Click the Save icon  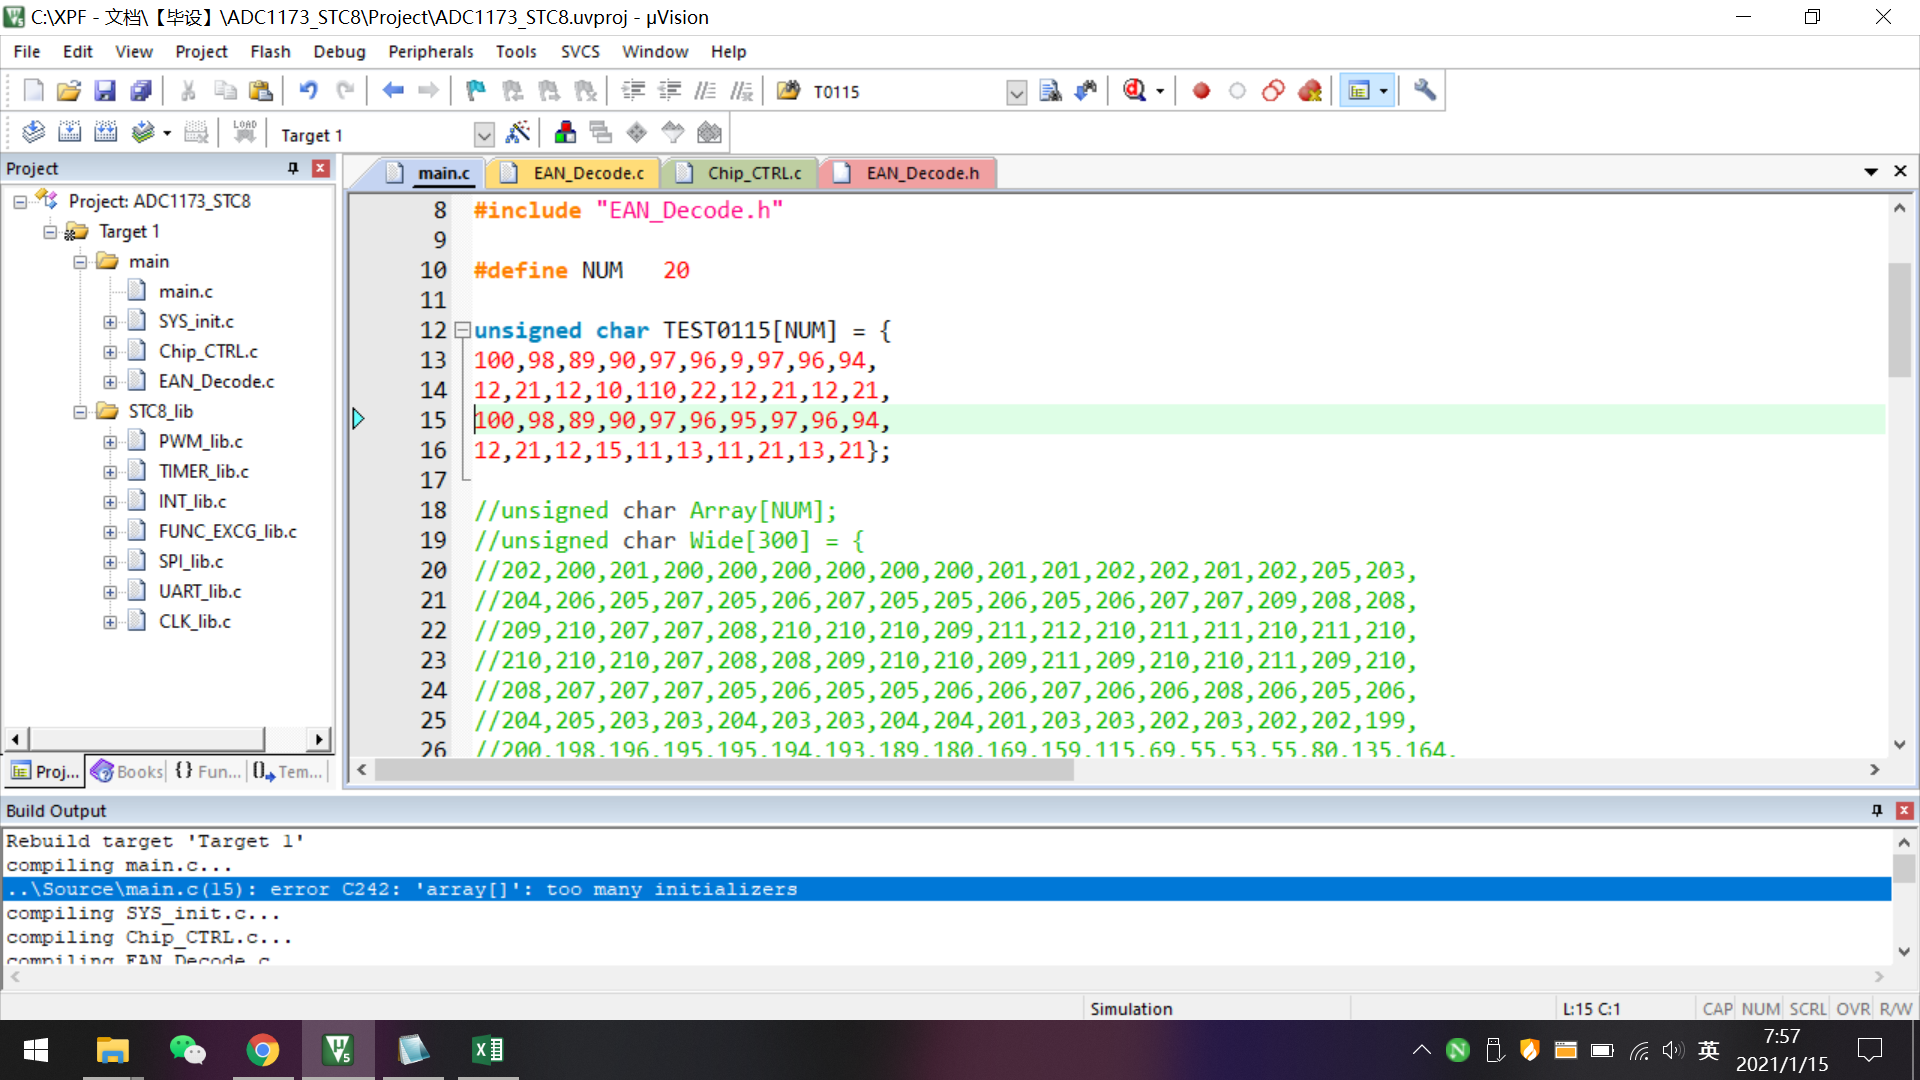pyautogui.click(x=105, y=91)
